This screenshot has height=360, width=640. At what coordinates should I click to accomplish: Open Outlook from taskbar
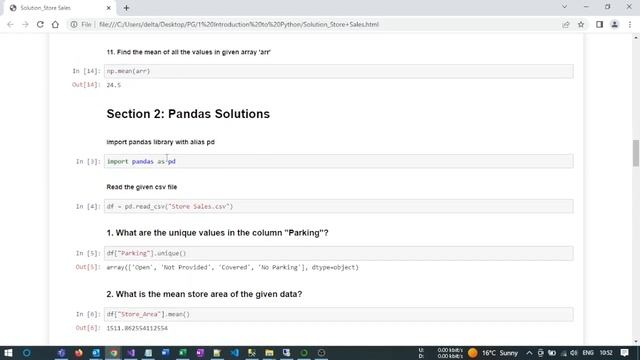pos(96,353)
